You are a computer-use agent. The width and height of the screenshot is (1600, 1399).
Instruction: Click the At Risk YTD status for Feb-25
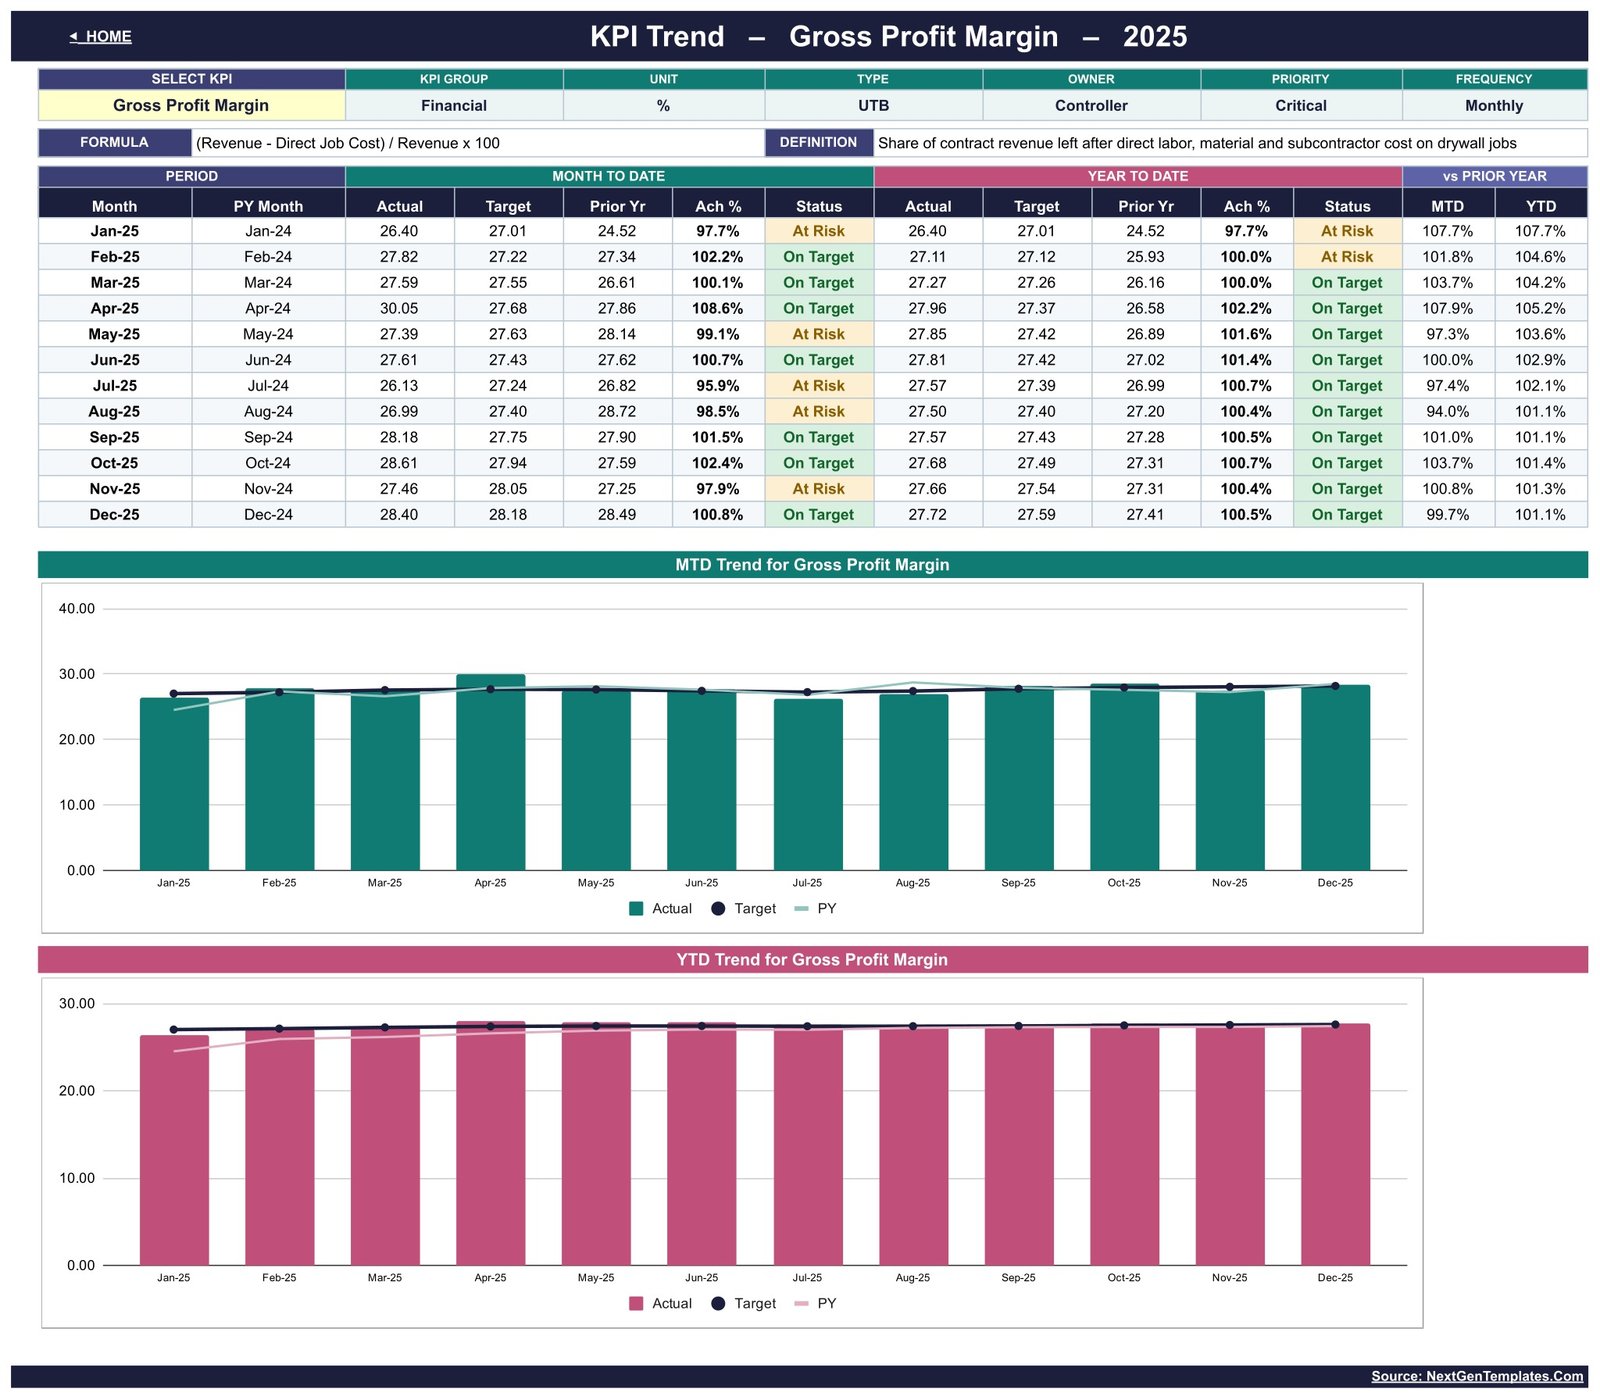click(1347, 257)
